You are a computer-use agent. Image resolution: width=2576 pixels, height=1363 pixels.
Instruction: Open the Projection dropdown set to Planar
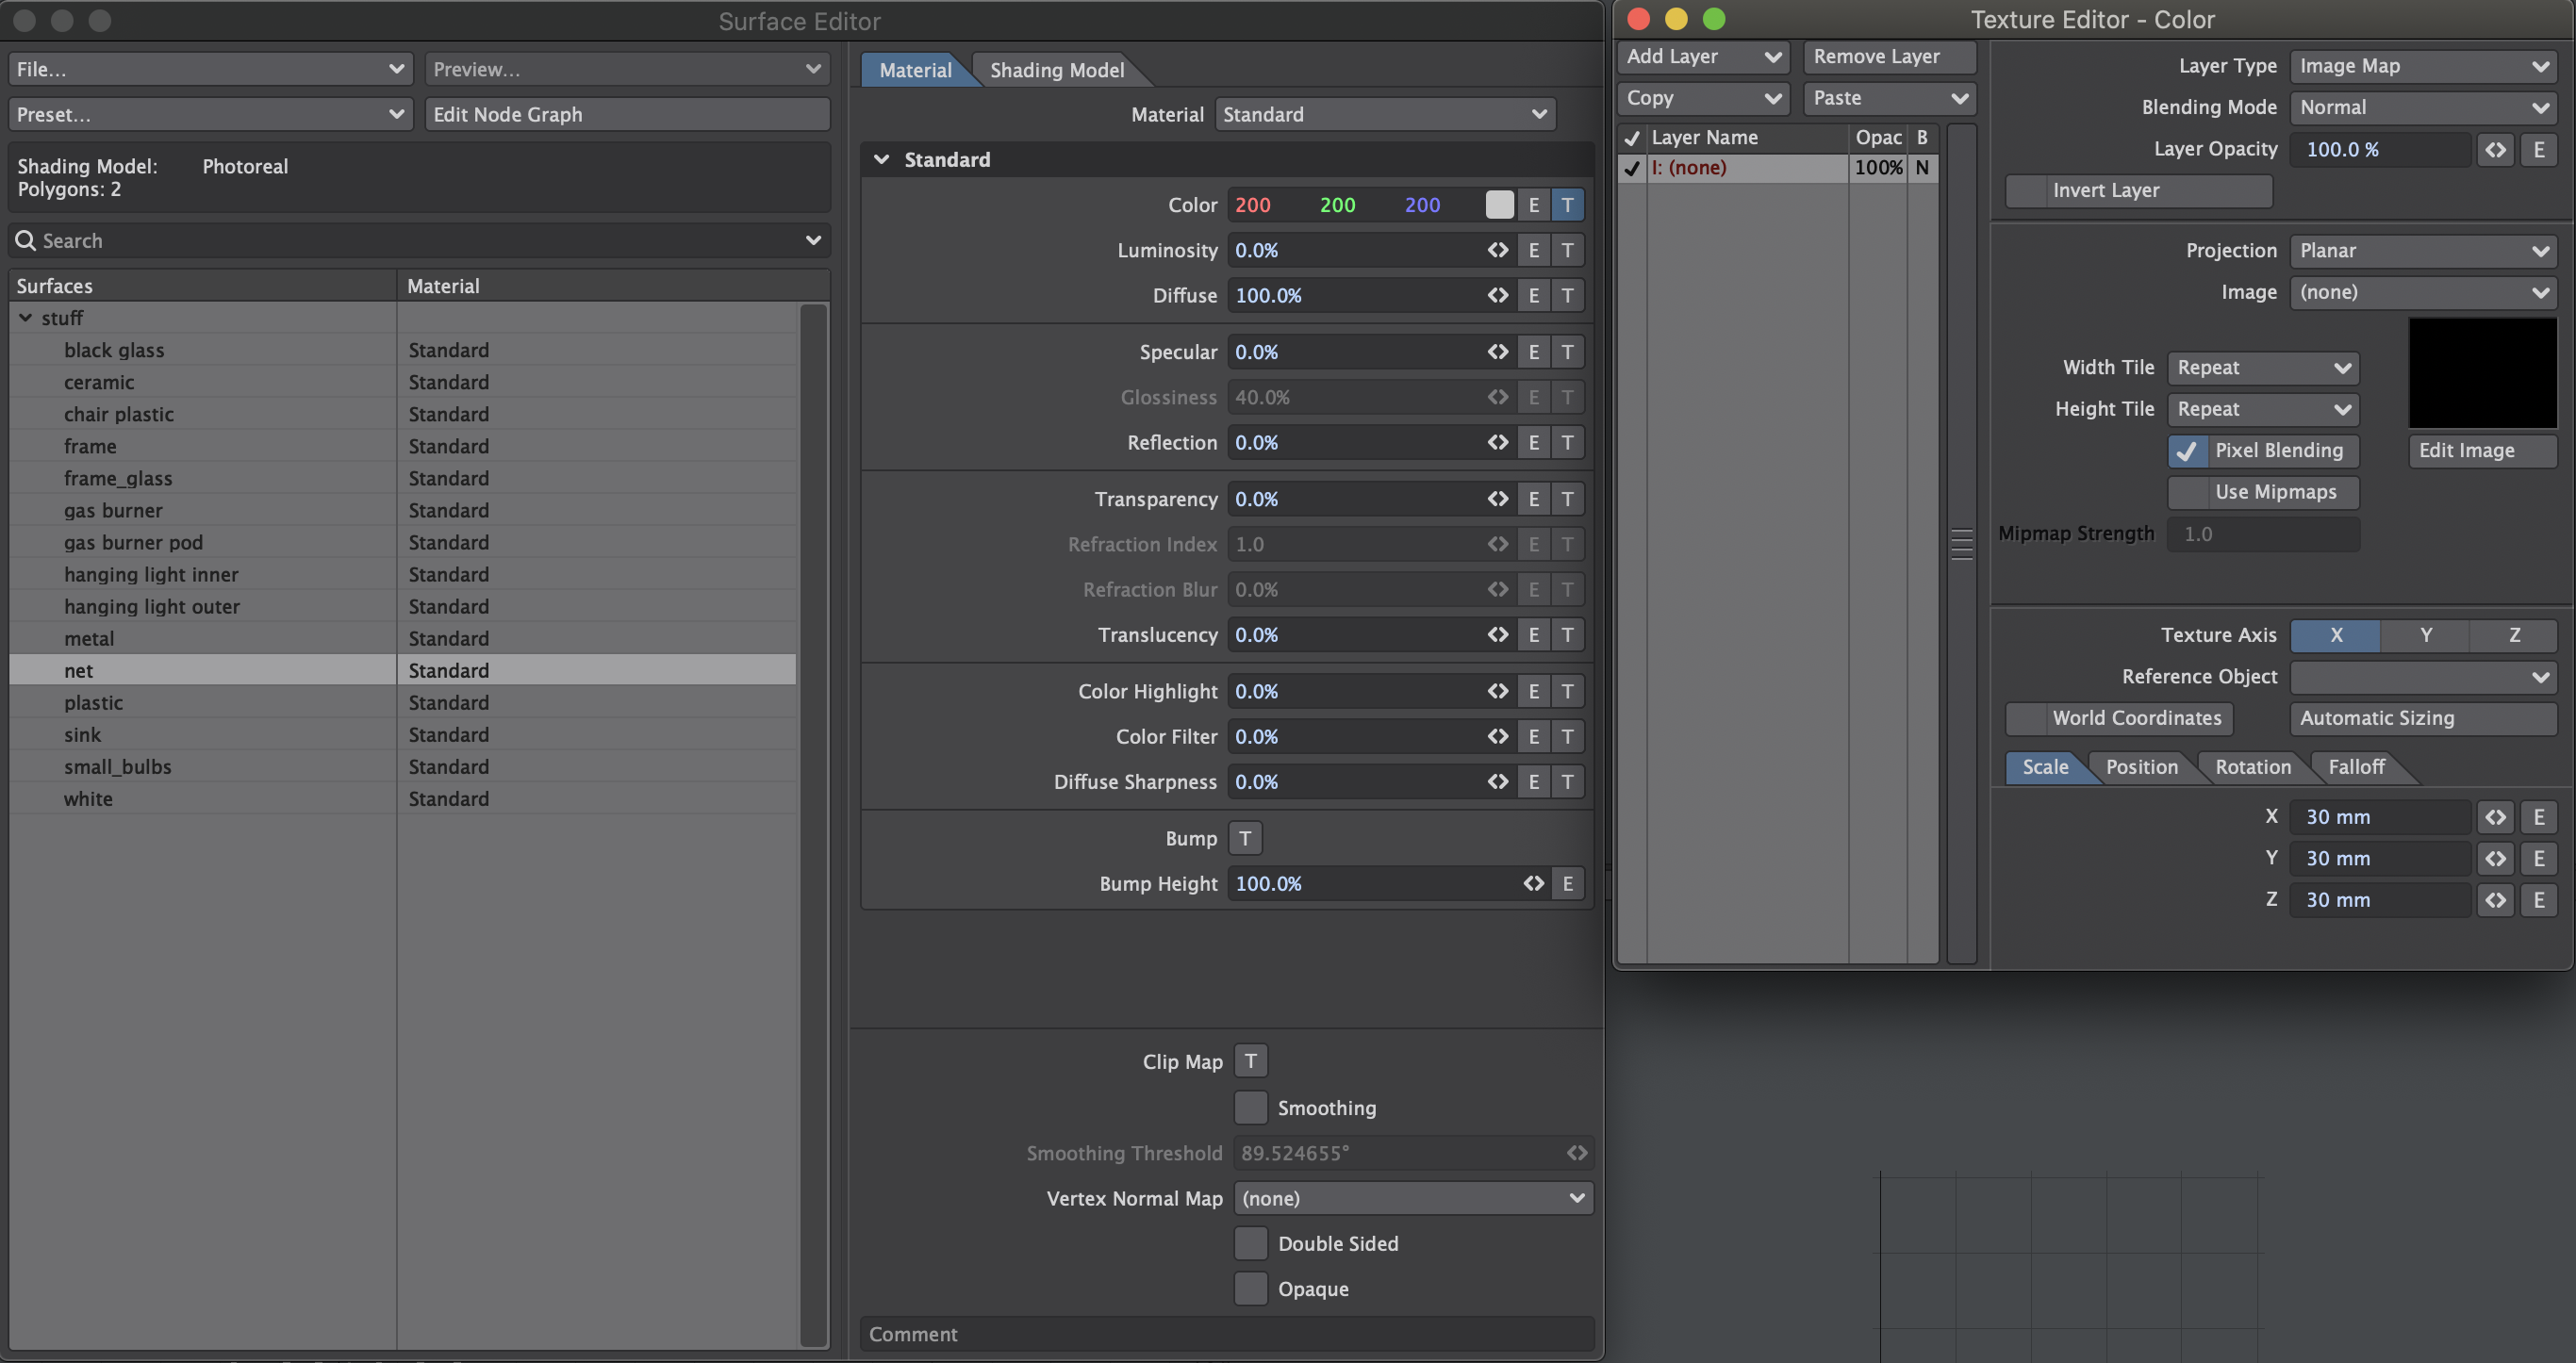click(x=2422, y=250)
